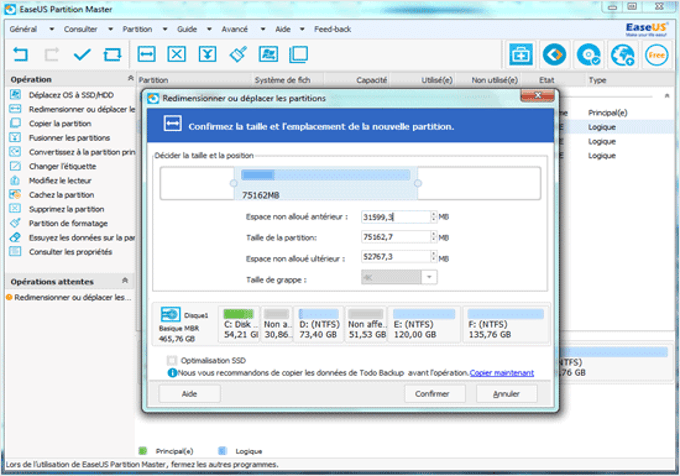Click the Annuler button
This screenshot has width=680, height=476.
coord(506,394)
